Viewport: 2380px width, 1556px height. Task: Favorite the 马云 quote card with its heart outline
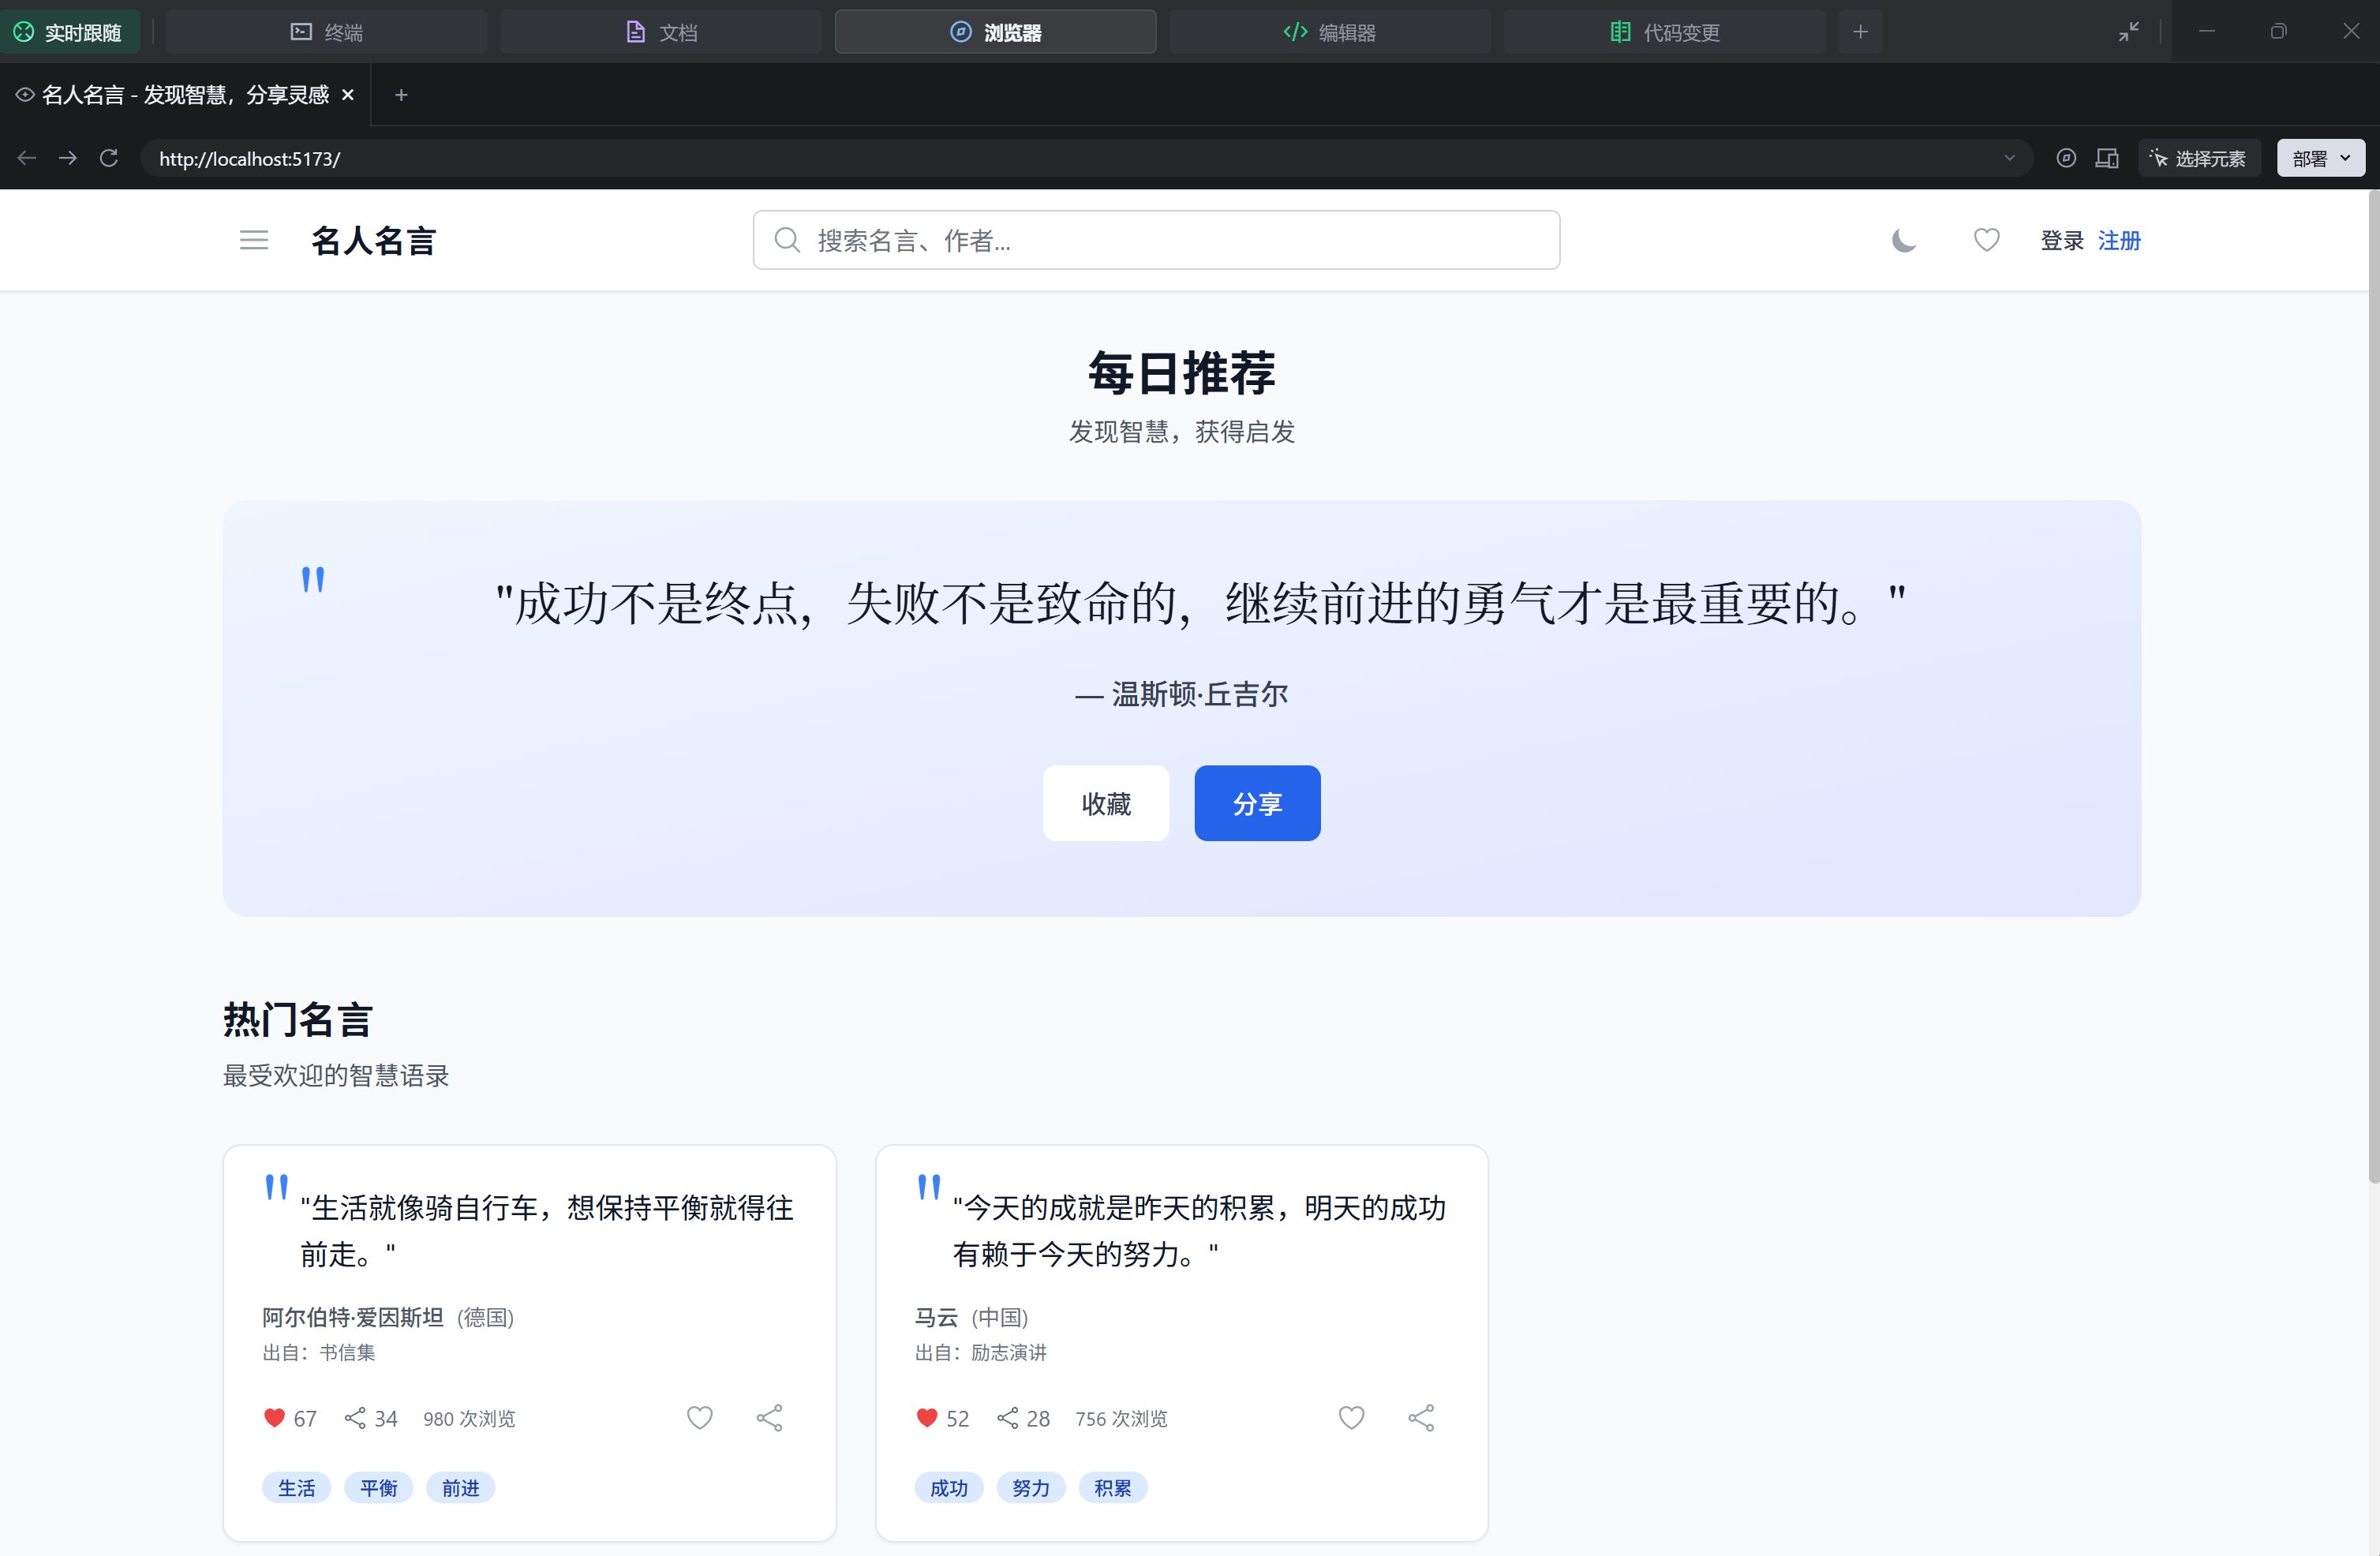[1351, 1417]
